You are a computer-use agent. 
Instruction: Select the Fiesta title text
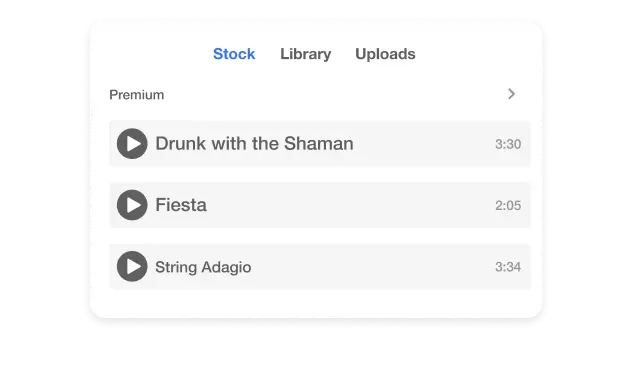coord(181,205)
